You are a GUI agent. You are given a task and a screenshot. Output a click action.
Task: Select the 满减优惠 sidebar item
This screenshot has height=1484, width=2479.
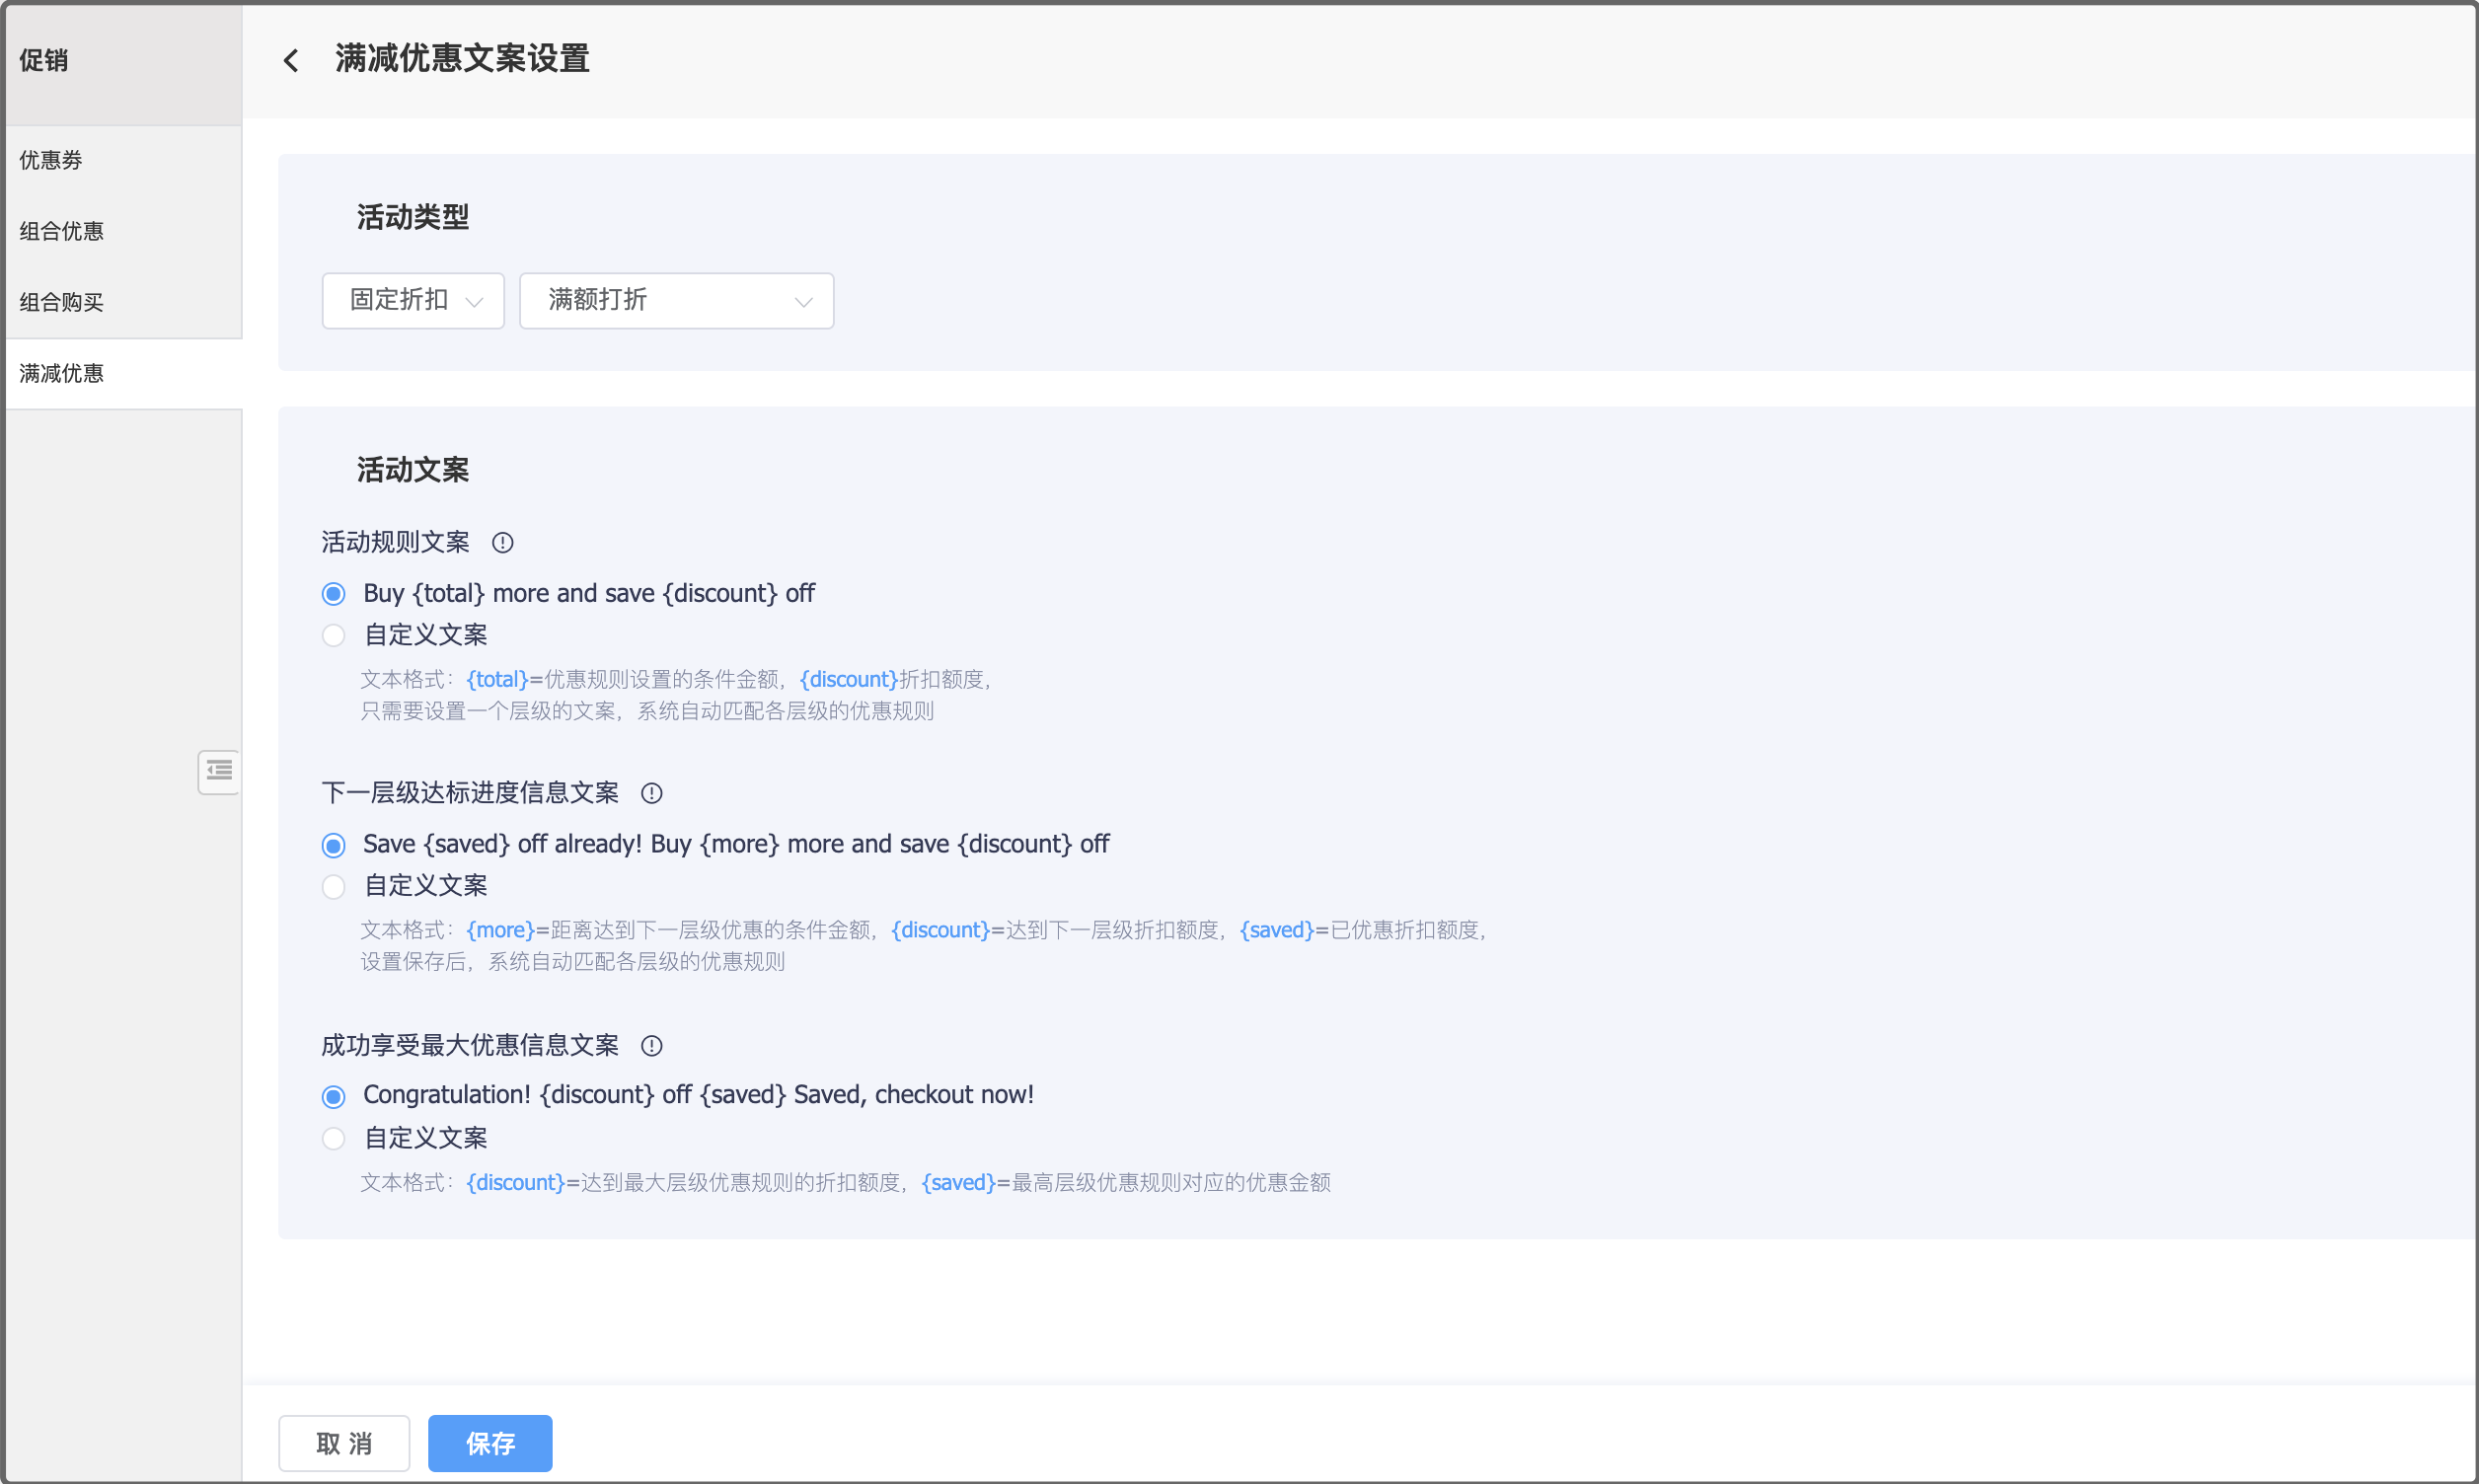[61, 373]
